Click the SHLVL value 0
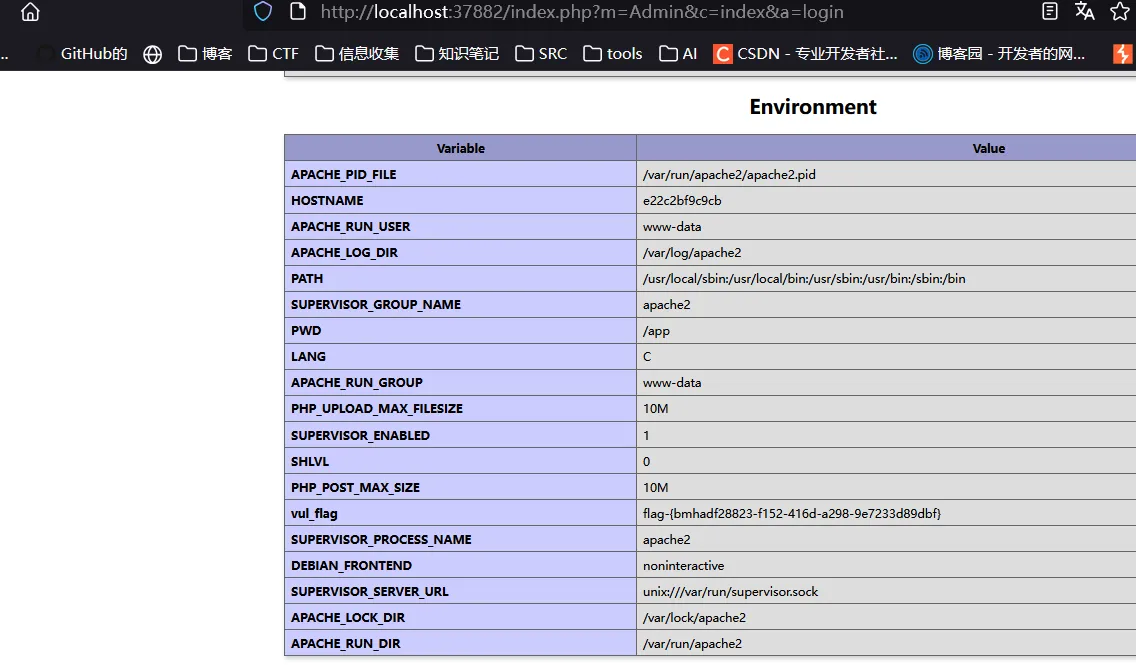Viewport: 1136px width, 665px height. click(x=646, y=461)
